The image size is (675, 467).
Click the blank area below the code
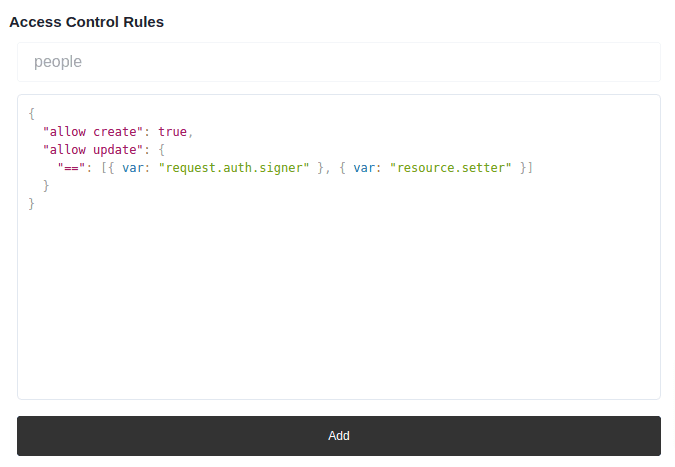338,310
